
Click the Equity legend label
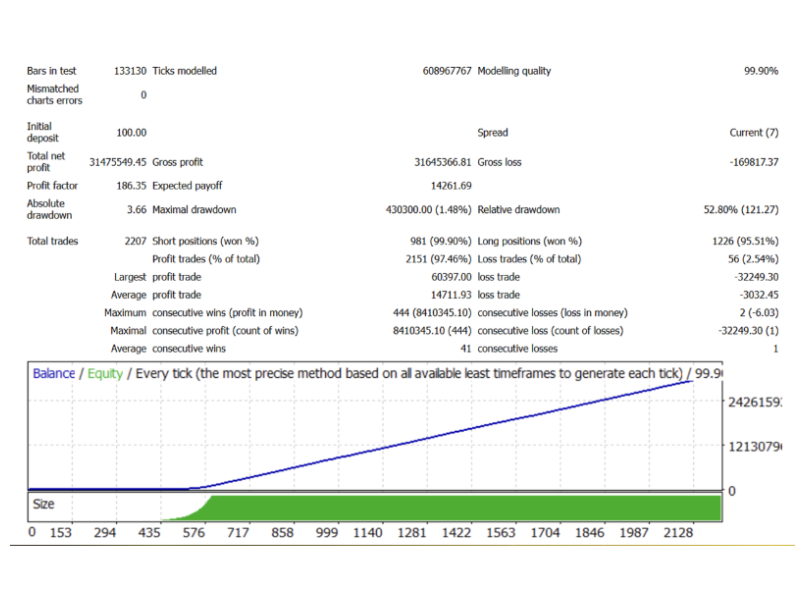[105, 373]
